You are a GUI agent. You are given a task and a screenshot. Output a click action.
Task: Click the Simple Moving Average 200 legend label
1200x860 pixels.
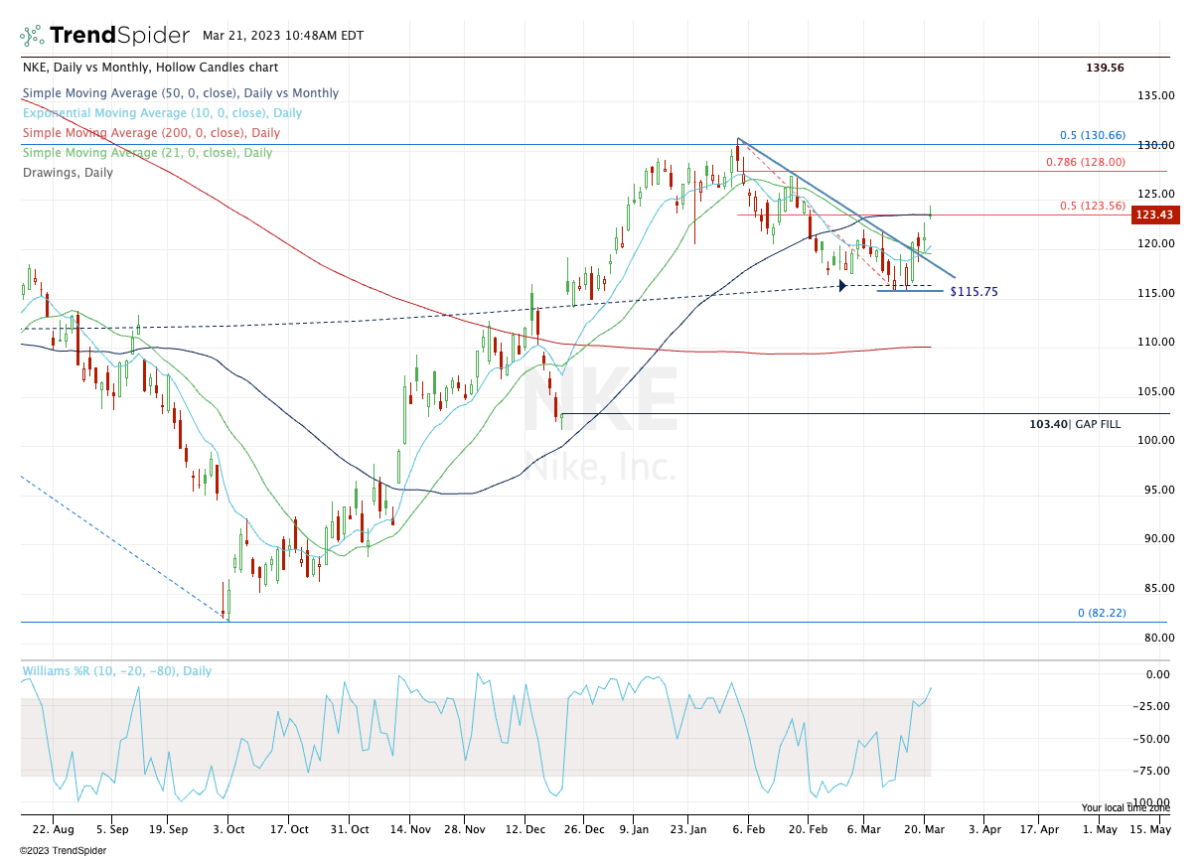(x=150, y=133)
